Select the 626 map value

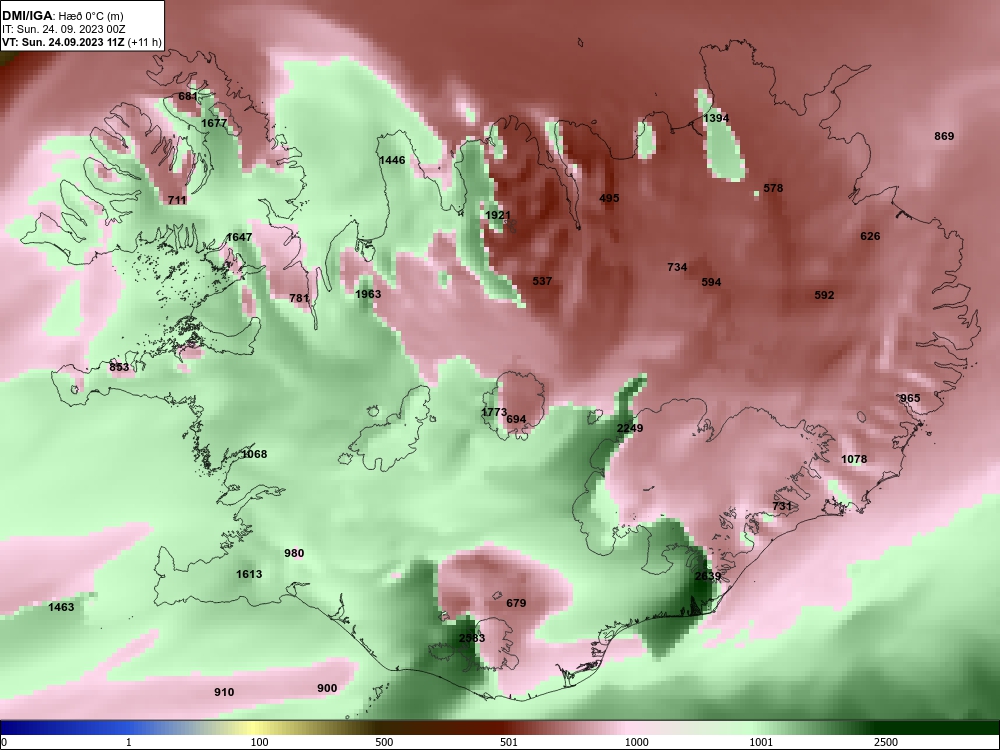click(x=870, y=236)
